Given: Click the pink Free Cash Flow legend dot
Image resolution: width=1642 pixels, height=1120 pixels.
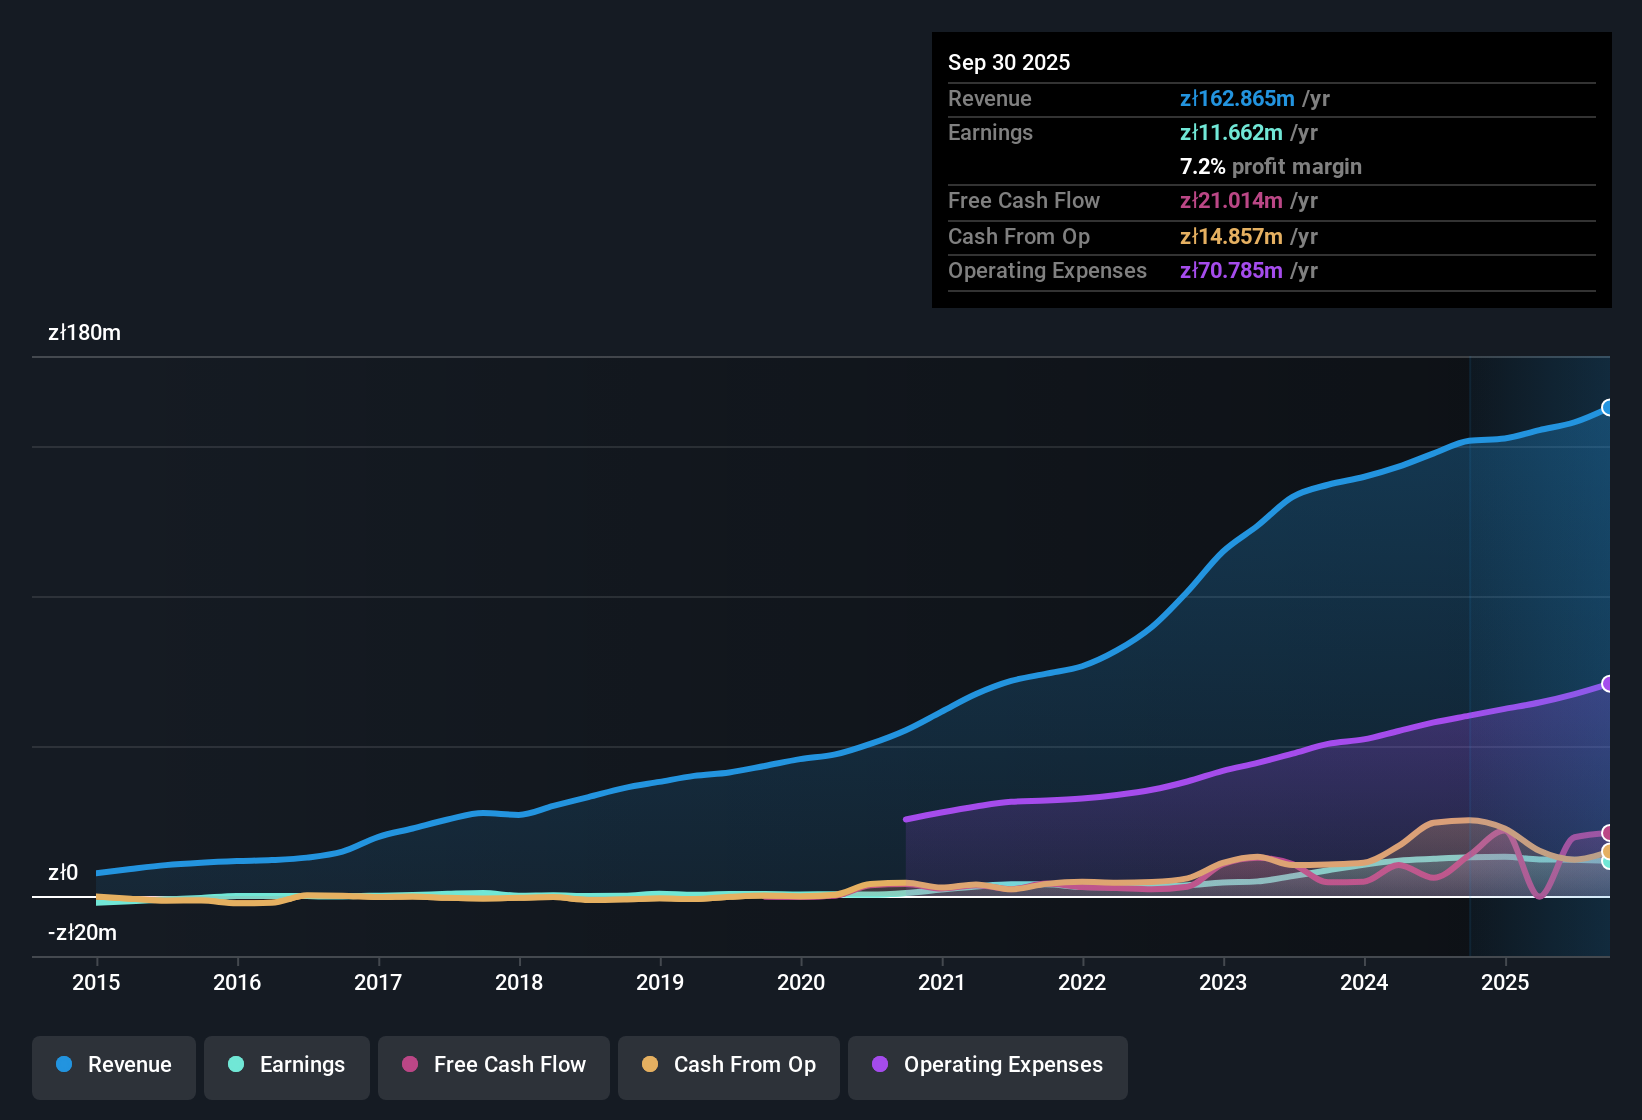Looking at the screenshot, I should pyautogui.click(x=409, y=1065).
